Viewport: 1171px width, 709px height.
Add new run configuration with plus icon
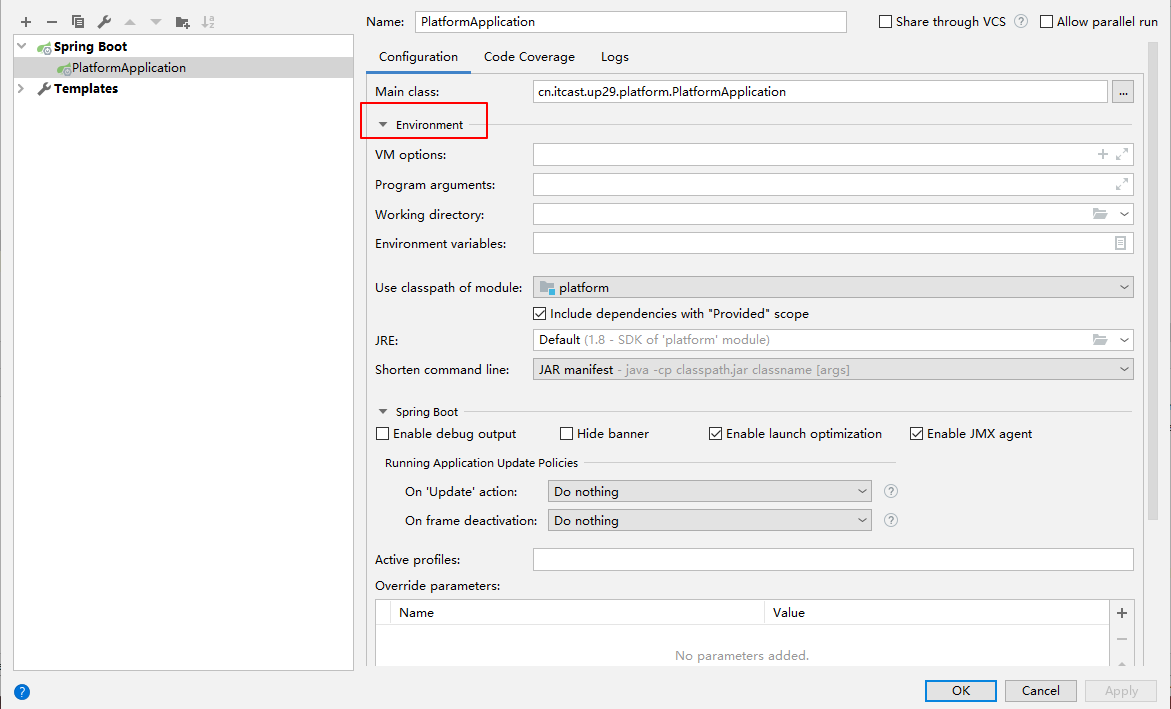[26, 22]
